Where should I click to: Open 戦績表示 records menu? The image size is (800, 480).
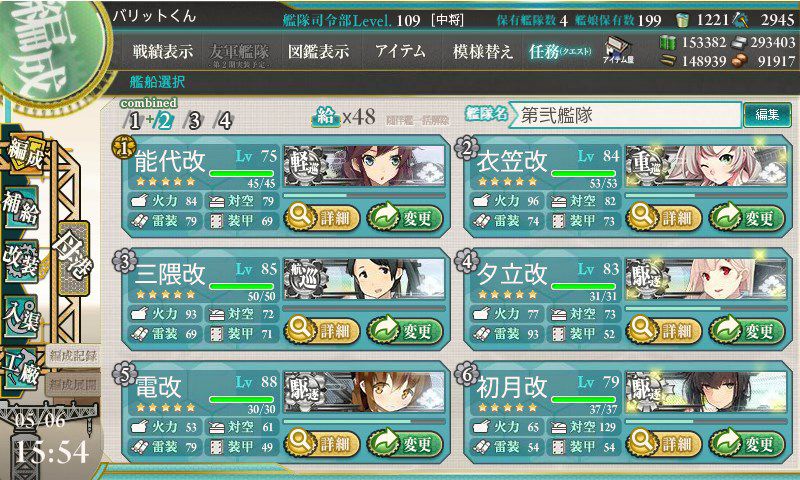coord(163,51)
